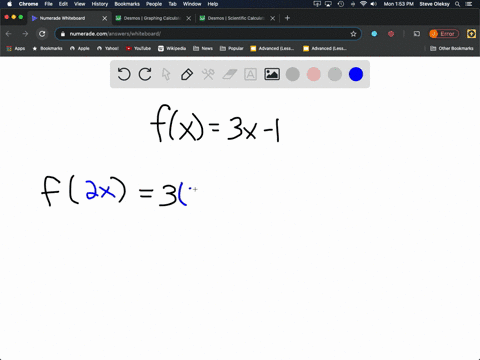Expand the Other Bookmarks folder
The width and height of the screenshot is (480, 360).
point(452,48)
